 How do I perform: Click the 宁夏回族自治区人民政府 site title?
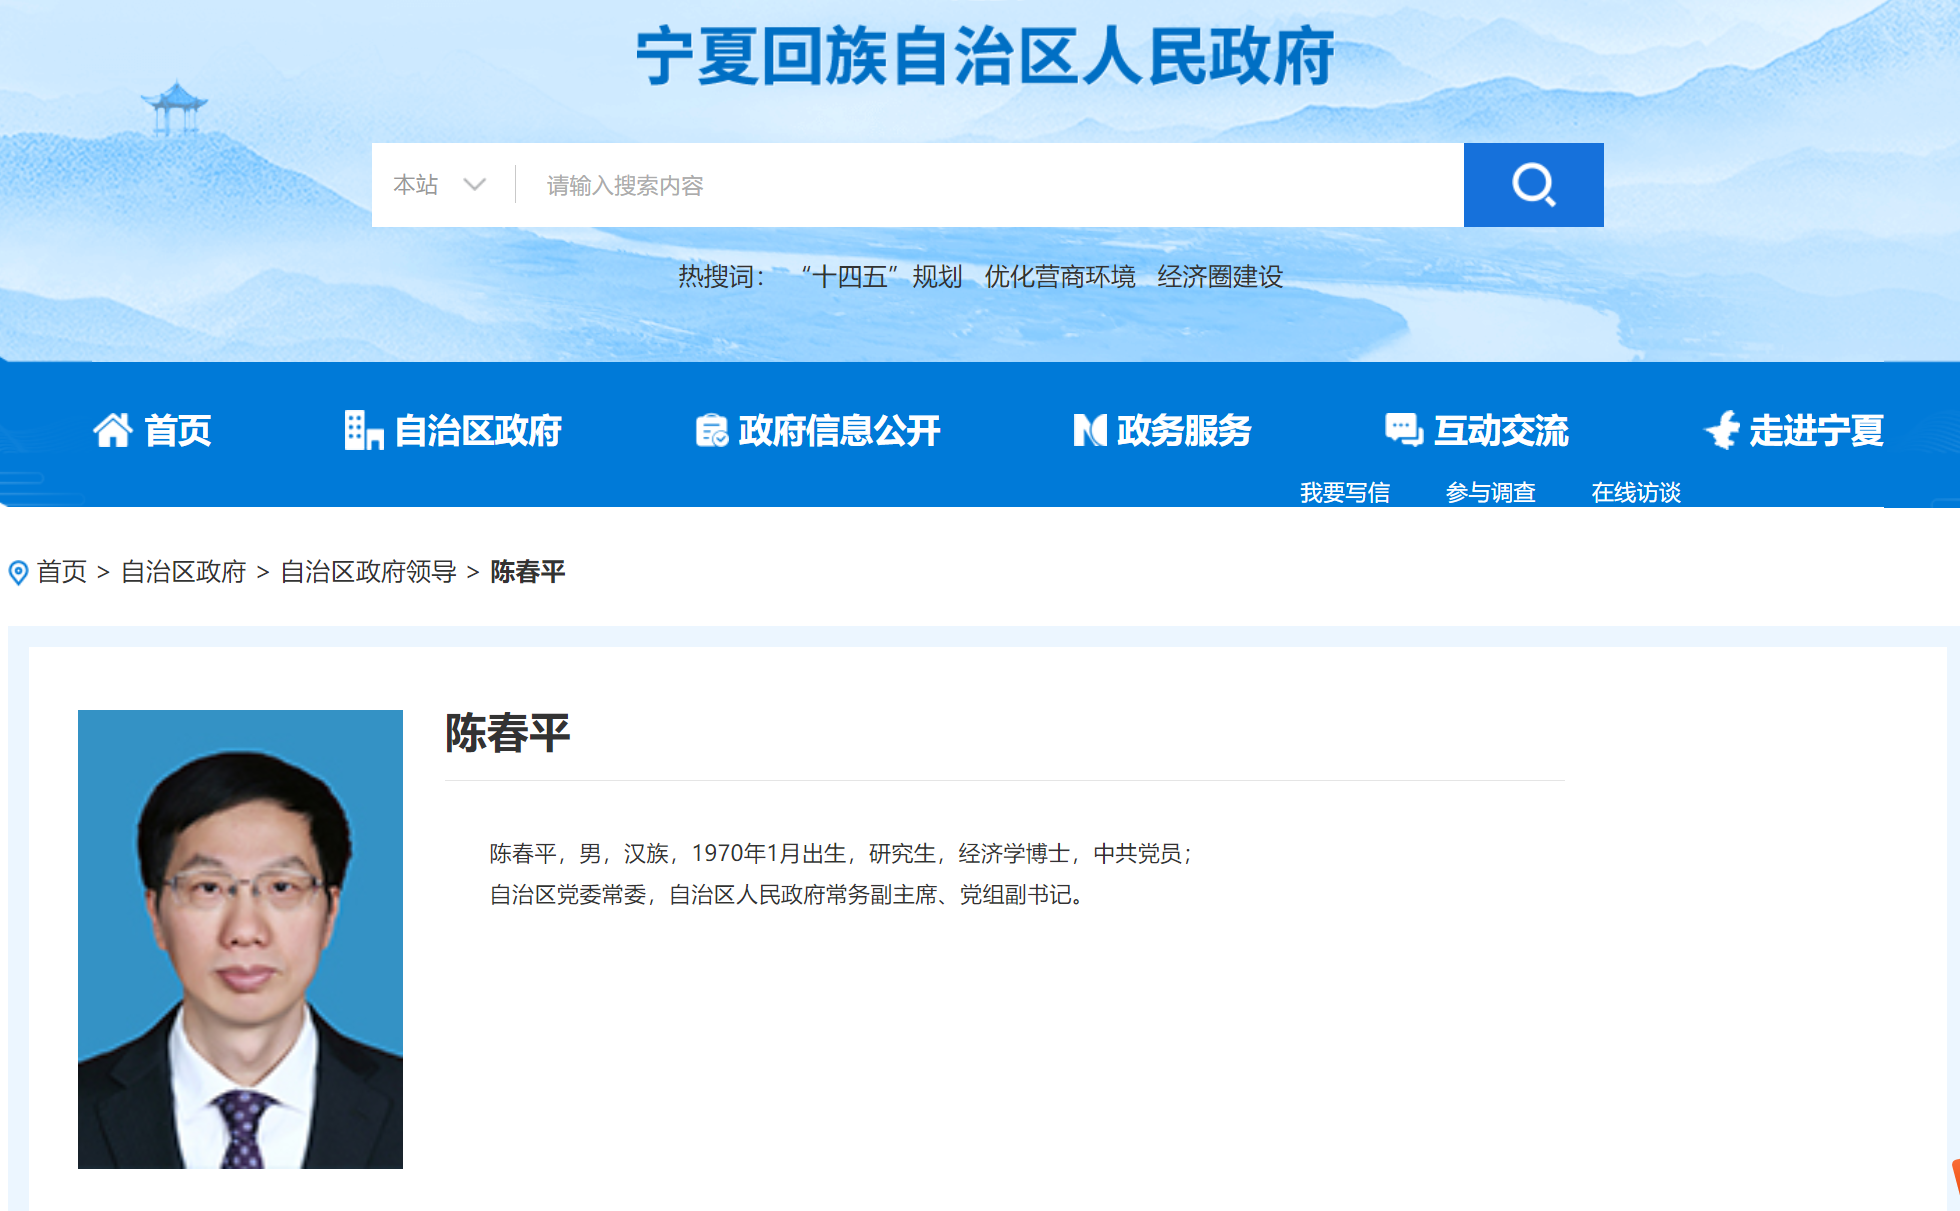(x=985, y=56)
